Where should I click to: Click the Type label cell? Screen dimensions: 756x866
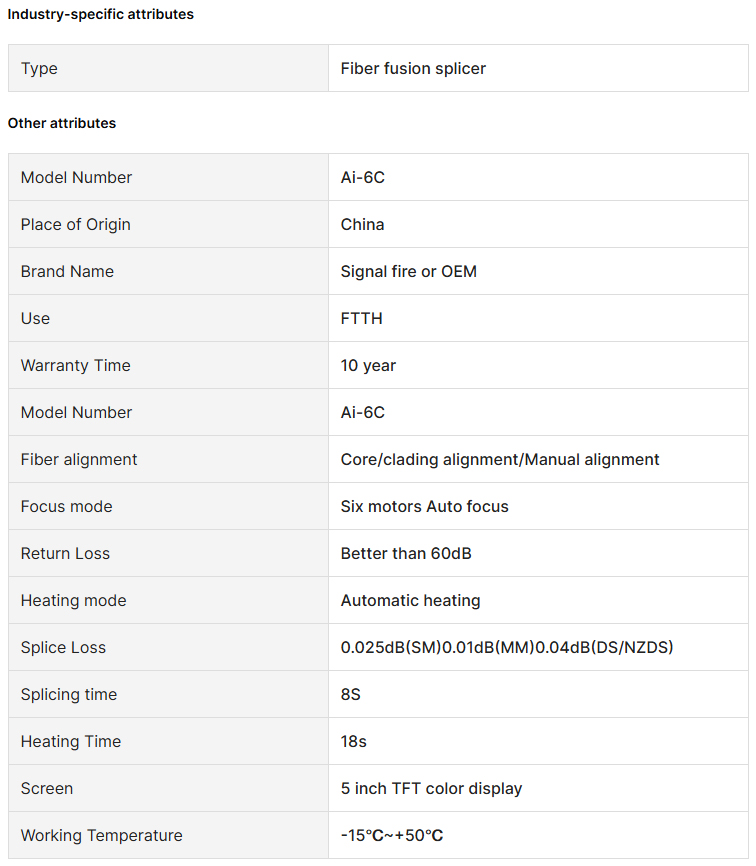point(168,68)
